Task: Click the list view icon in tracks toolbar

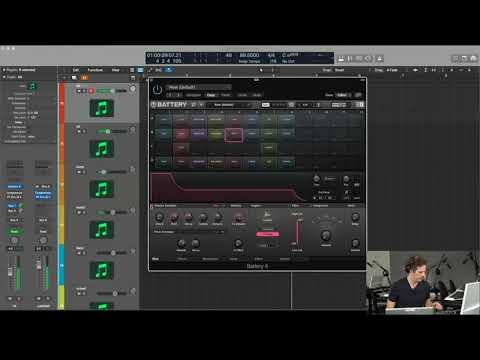Action: tap(132, 70)
